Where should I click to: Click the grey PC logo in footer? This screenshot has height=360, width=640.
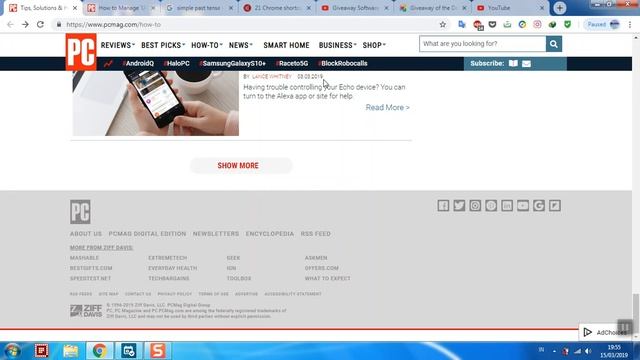pos(80,212)
